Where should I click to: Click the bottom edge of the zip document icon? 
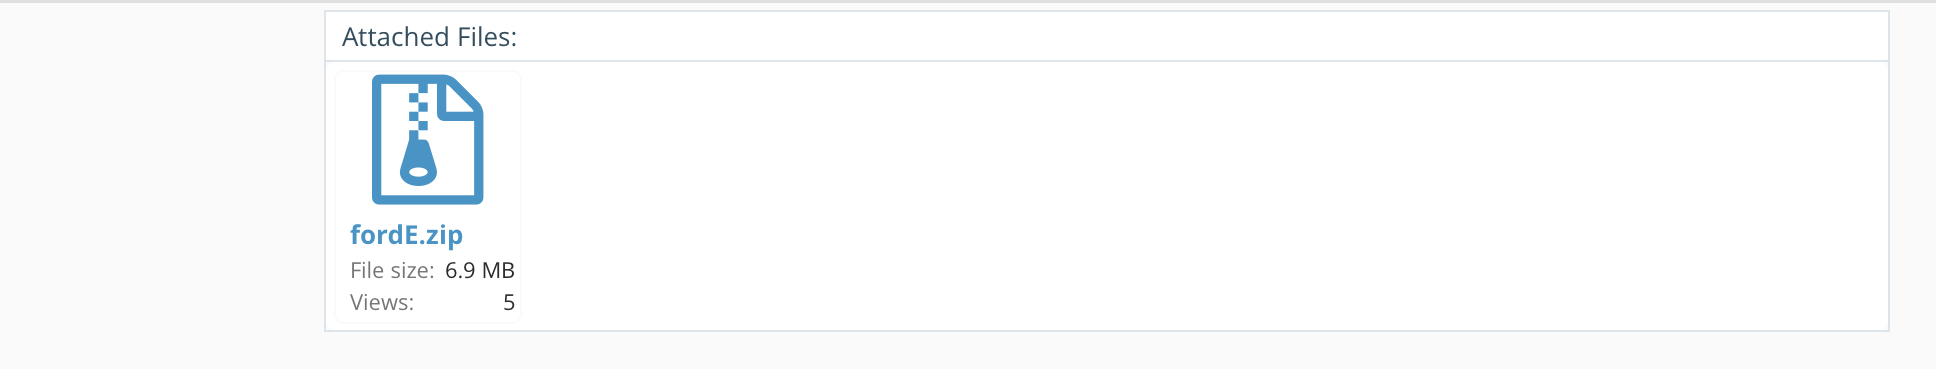click(428, 199)
